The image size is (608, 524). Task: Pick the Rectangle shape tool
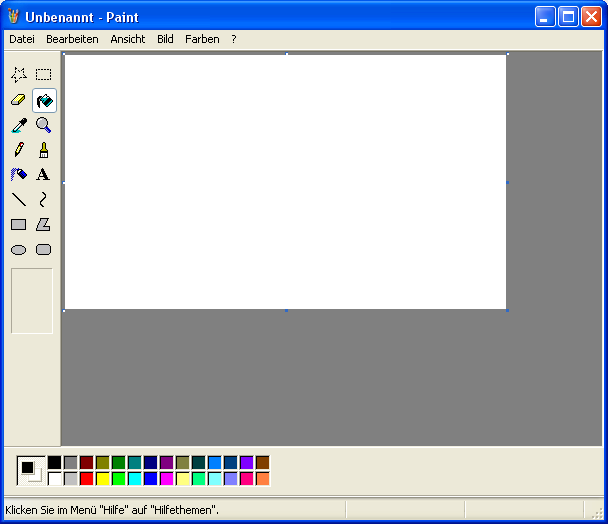19,225
